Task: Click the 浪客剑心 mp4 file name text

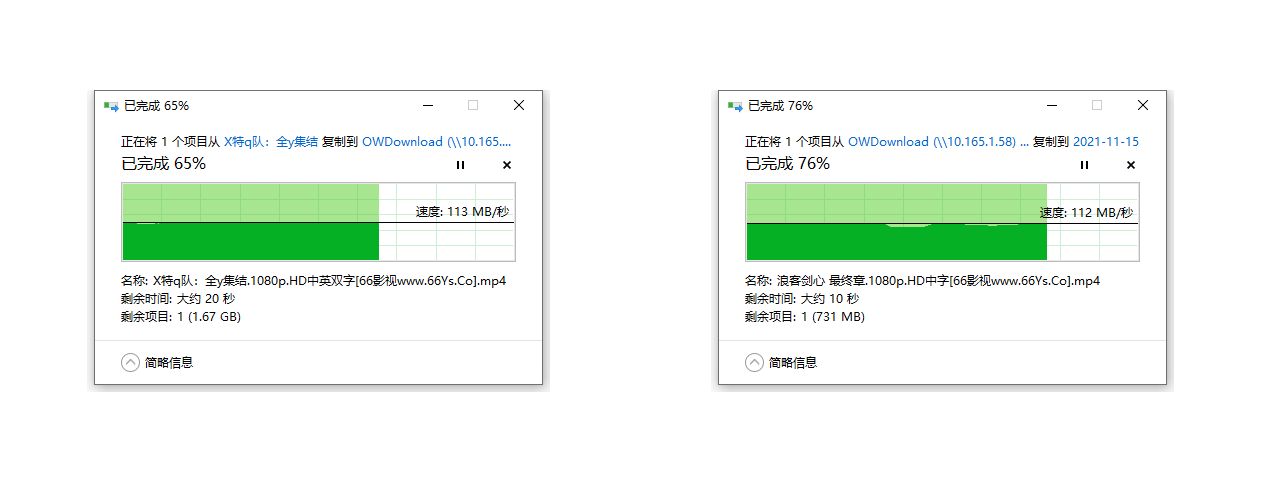Action: tap(939, 281)
